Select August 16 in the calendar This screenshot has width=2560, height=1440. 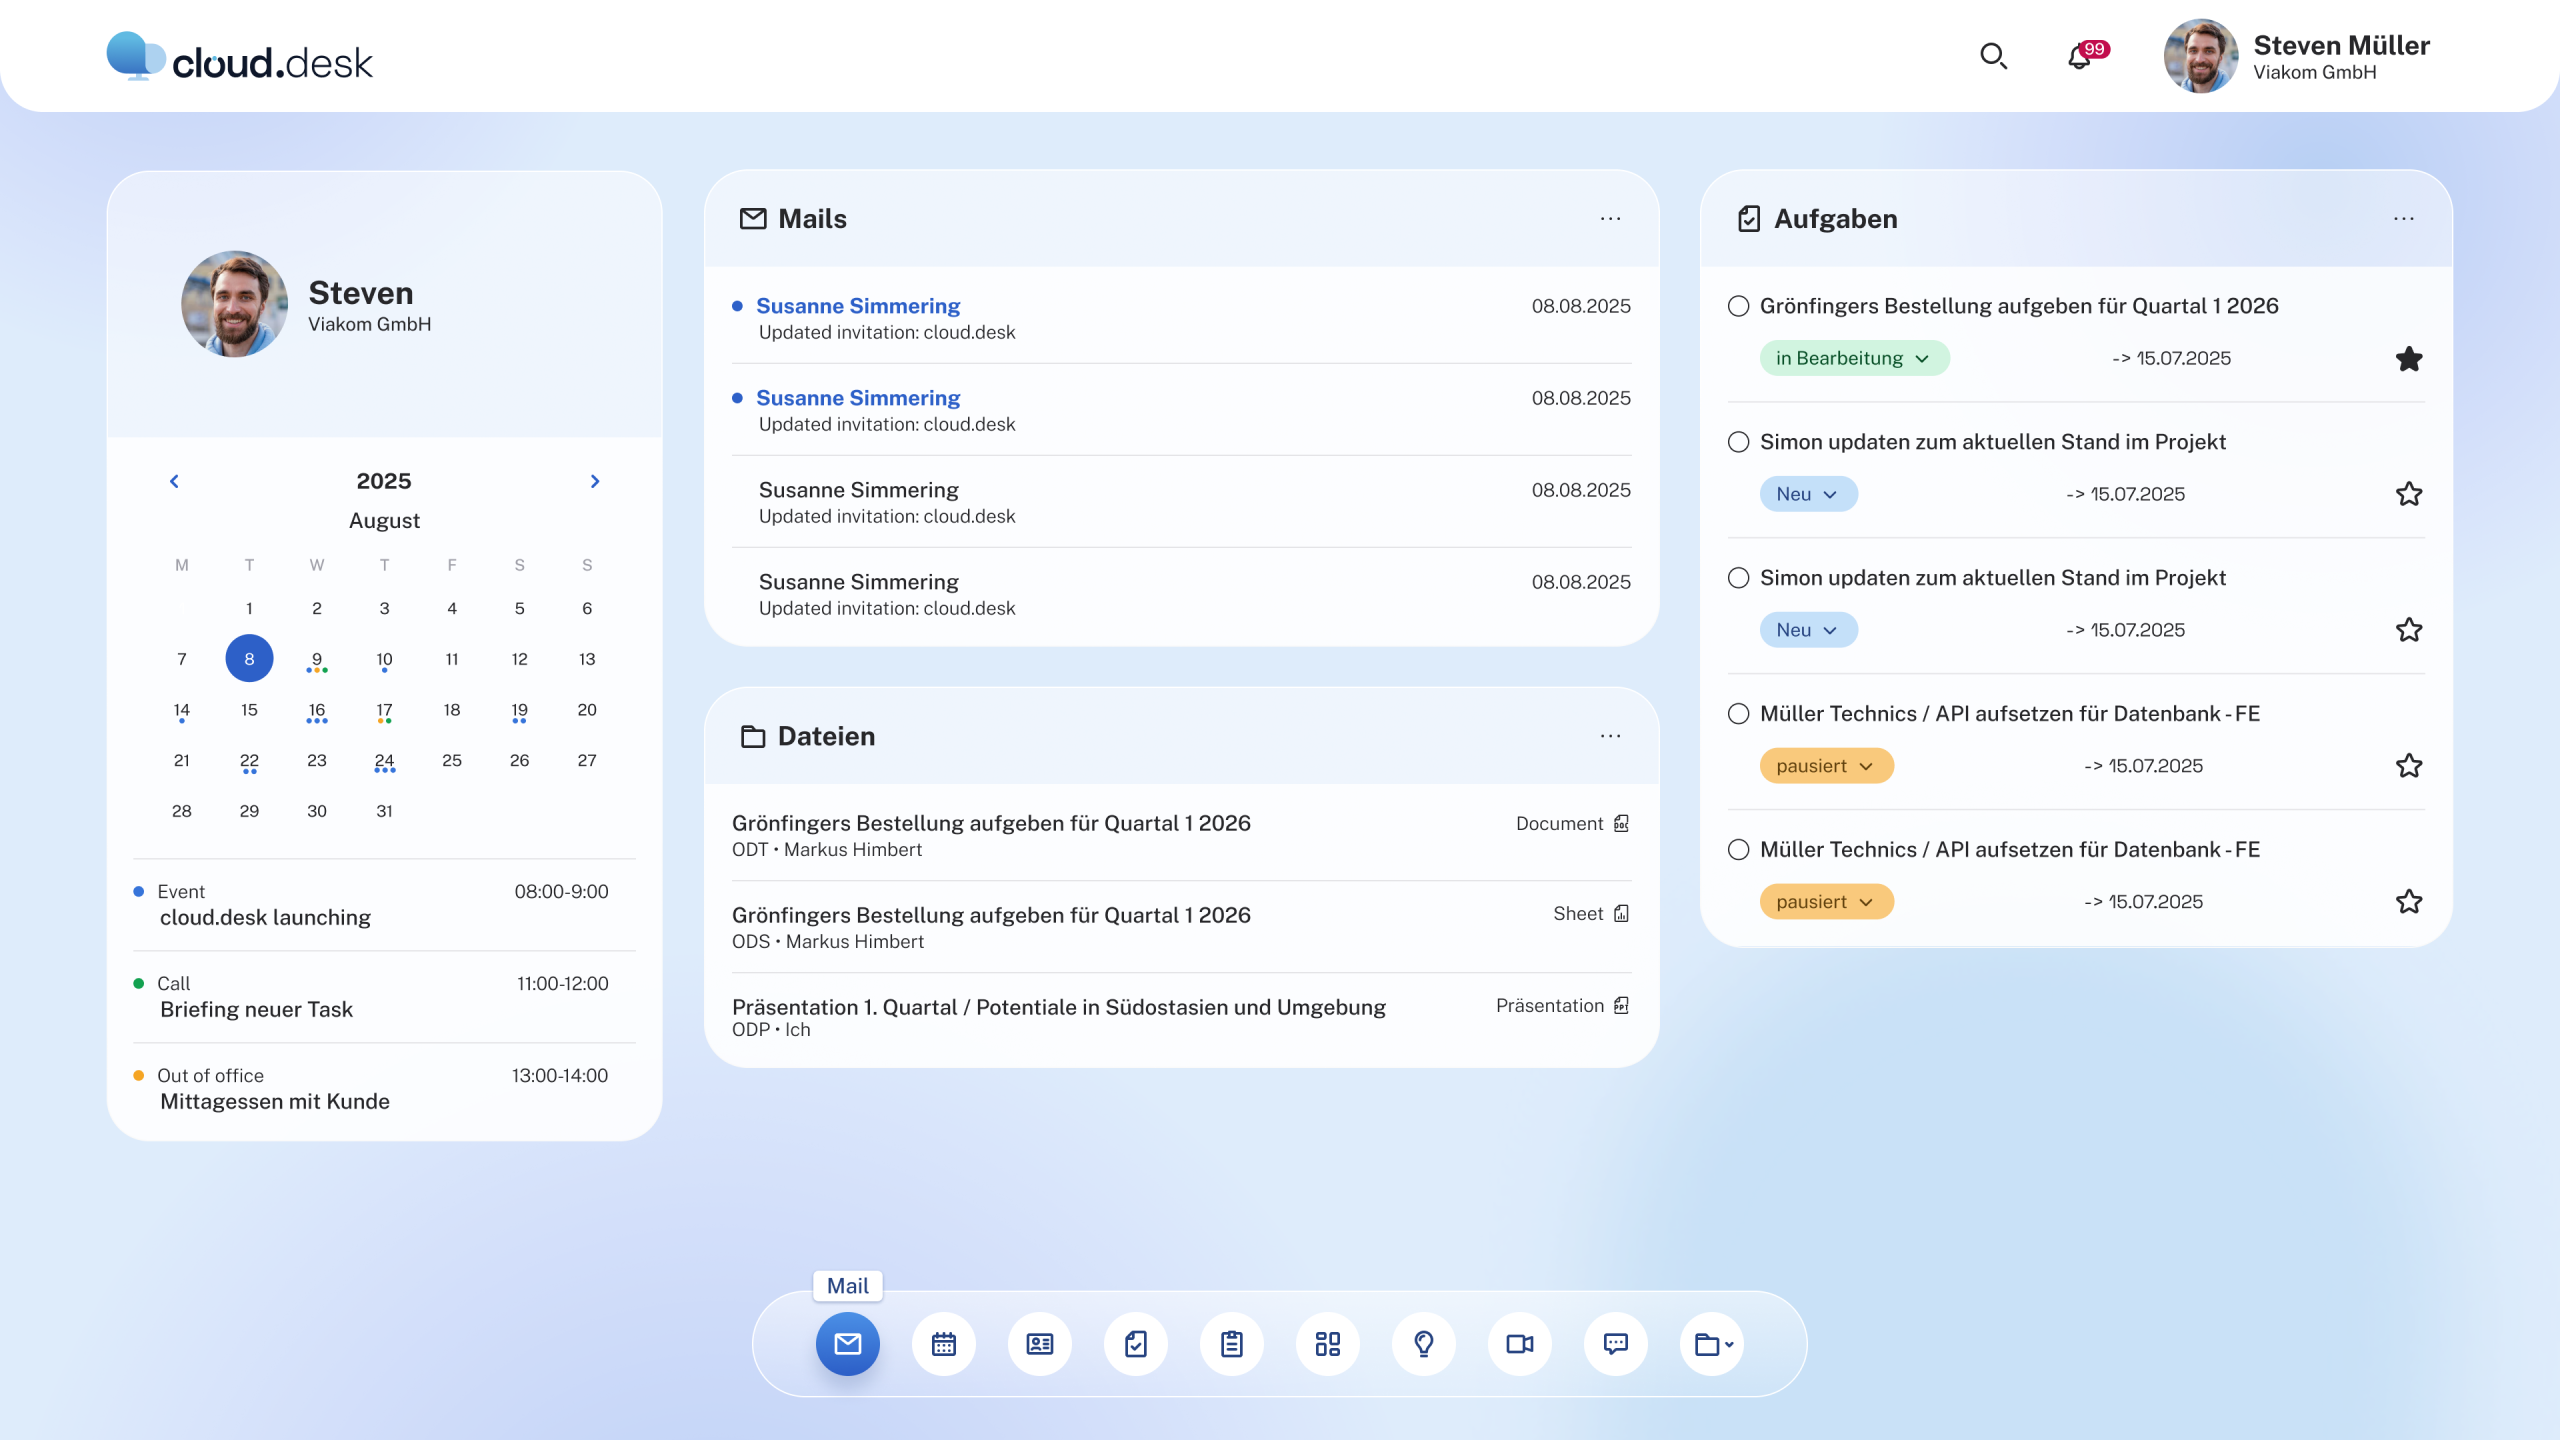[x=317, y=710]
